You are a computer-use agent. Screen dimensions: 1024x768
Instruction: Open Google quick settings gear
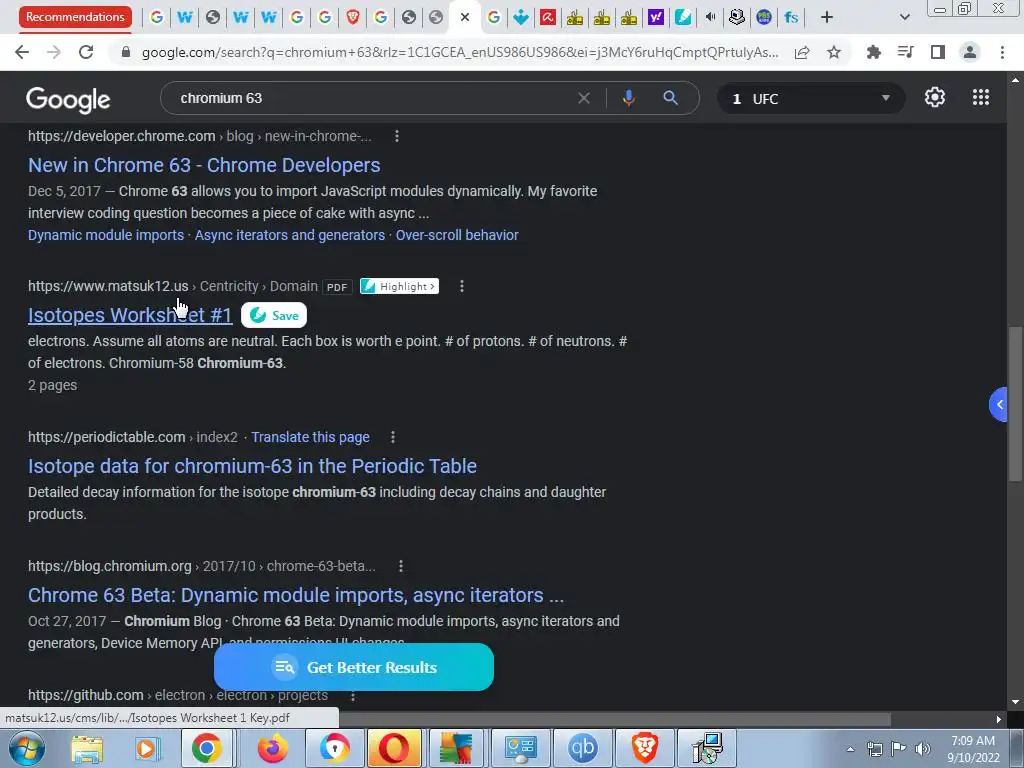(x=935, y=97)
